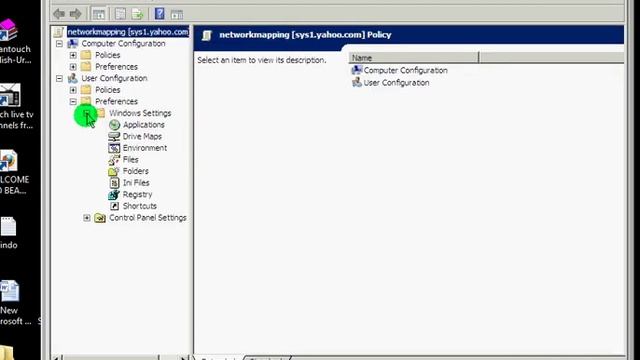Click the Computer Configuration icon in the right list
The image size is (640, 360).
point(357,70)
